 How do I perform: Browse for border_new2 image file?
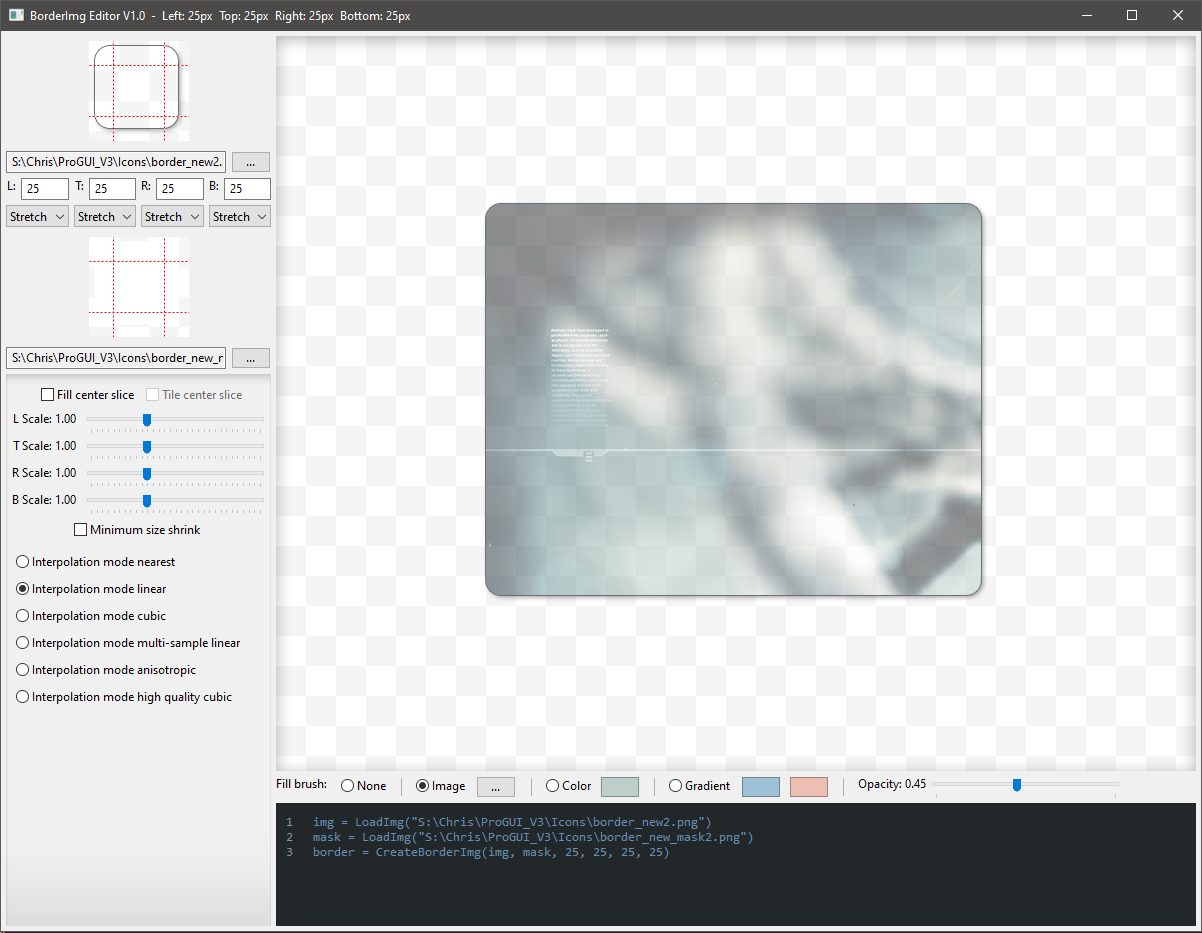[251, 162]
